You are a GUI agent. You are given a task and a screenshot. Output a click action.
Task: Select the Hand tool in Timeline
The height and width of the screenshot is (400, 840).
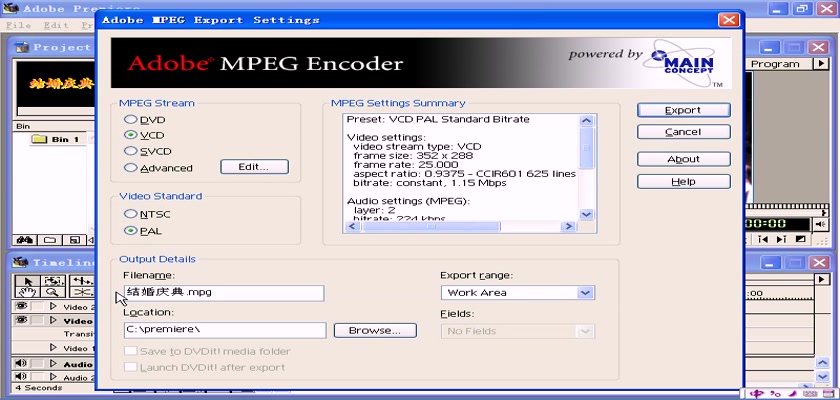click(x=28, y=292)
